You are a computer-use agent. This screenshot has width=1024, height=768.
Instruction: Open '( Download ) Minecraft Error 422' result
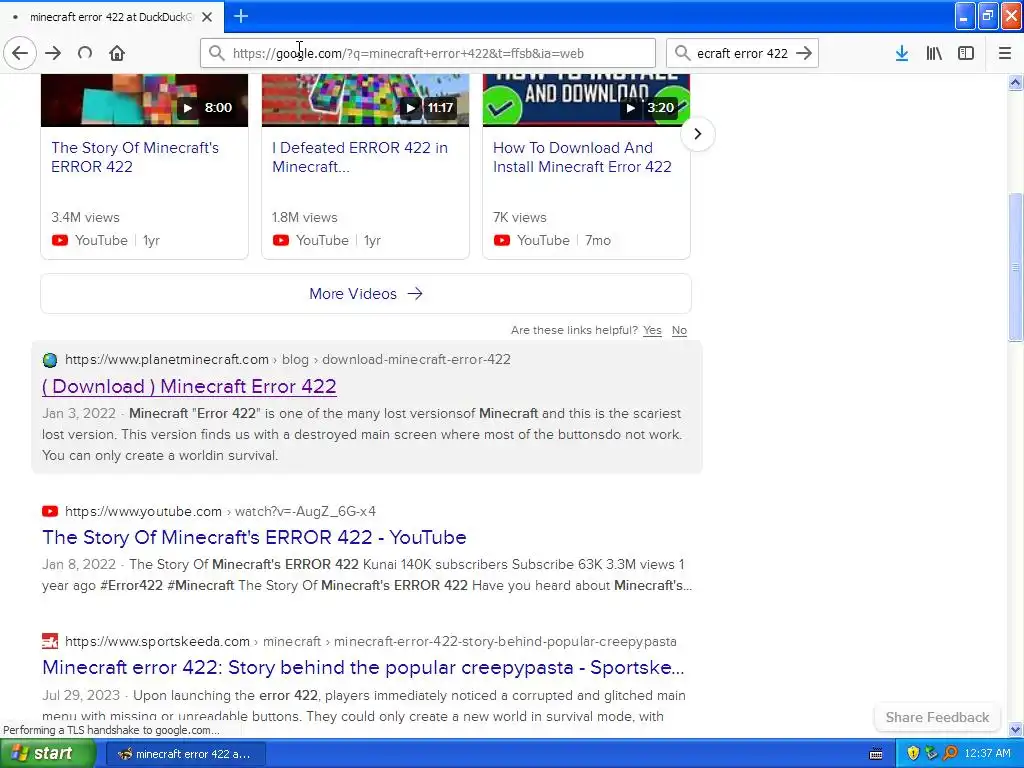(x=189, y=386)
